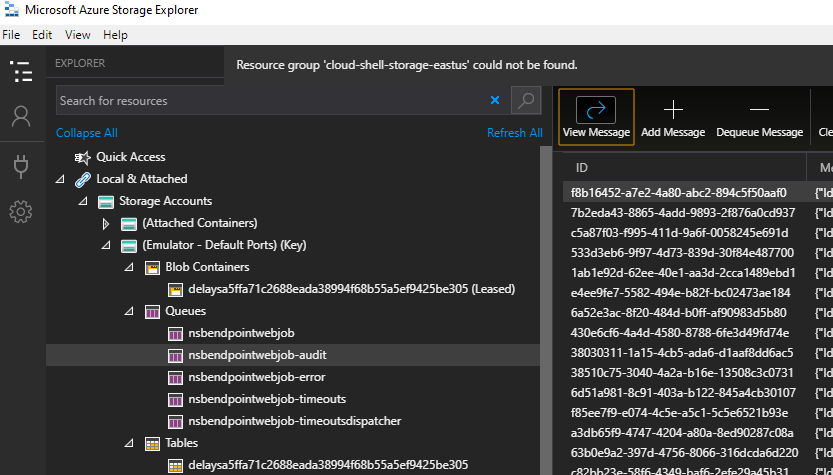The width and height of the screenshot is (833, 475).
Task: Select message 38510c75-3040-4a2a-b16e-13508c3c0731
Action: [x=684, y=373]
